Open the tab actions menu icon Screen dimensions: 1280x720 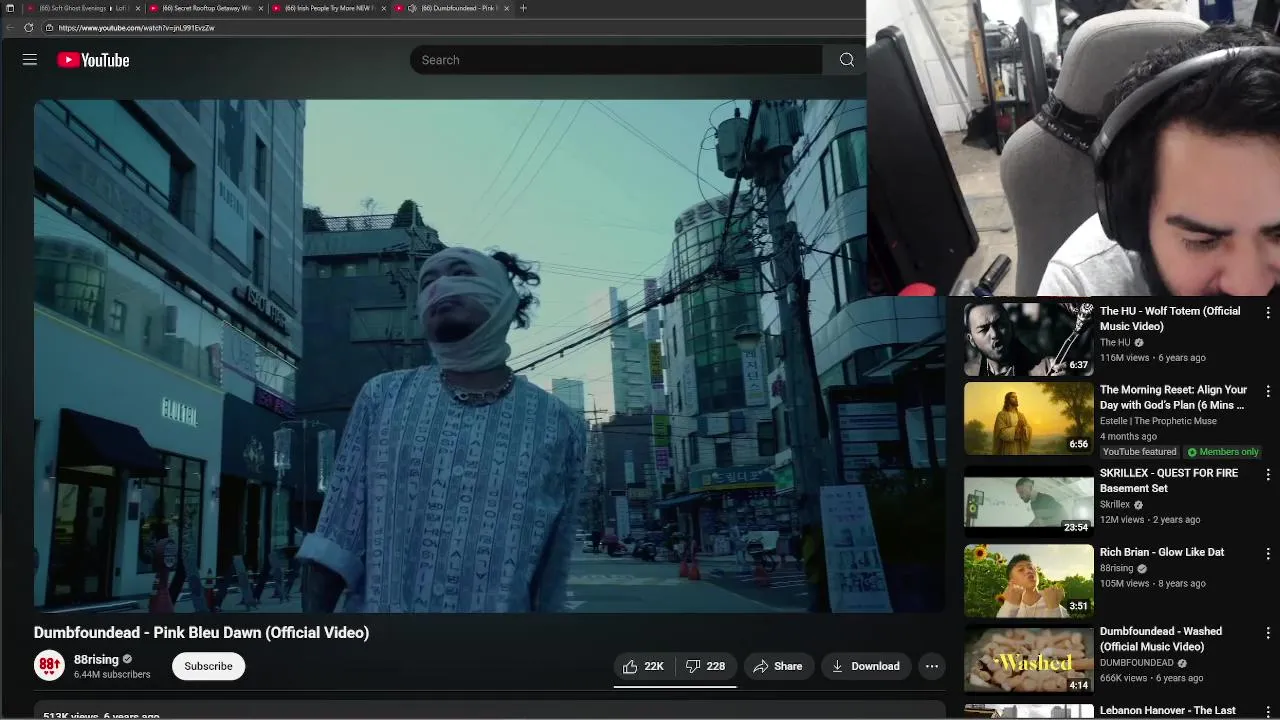pos(10,8)
